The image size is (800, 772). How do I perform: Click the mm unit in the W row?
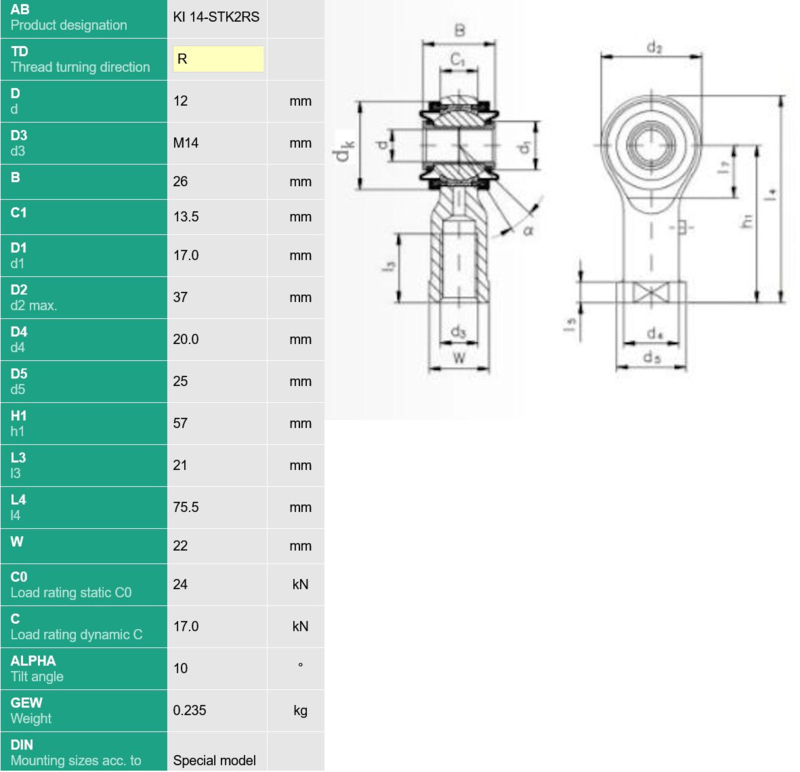coord(300,546)
